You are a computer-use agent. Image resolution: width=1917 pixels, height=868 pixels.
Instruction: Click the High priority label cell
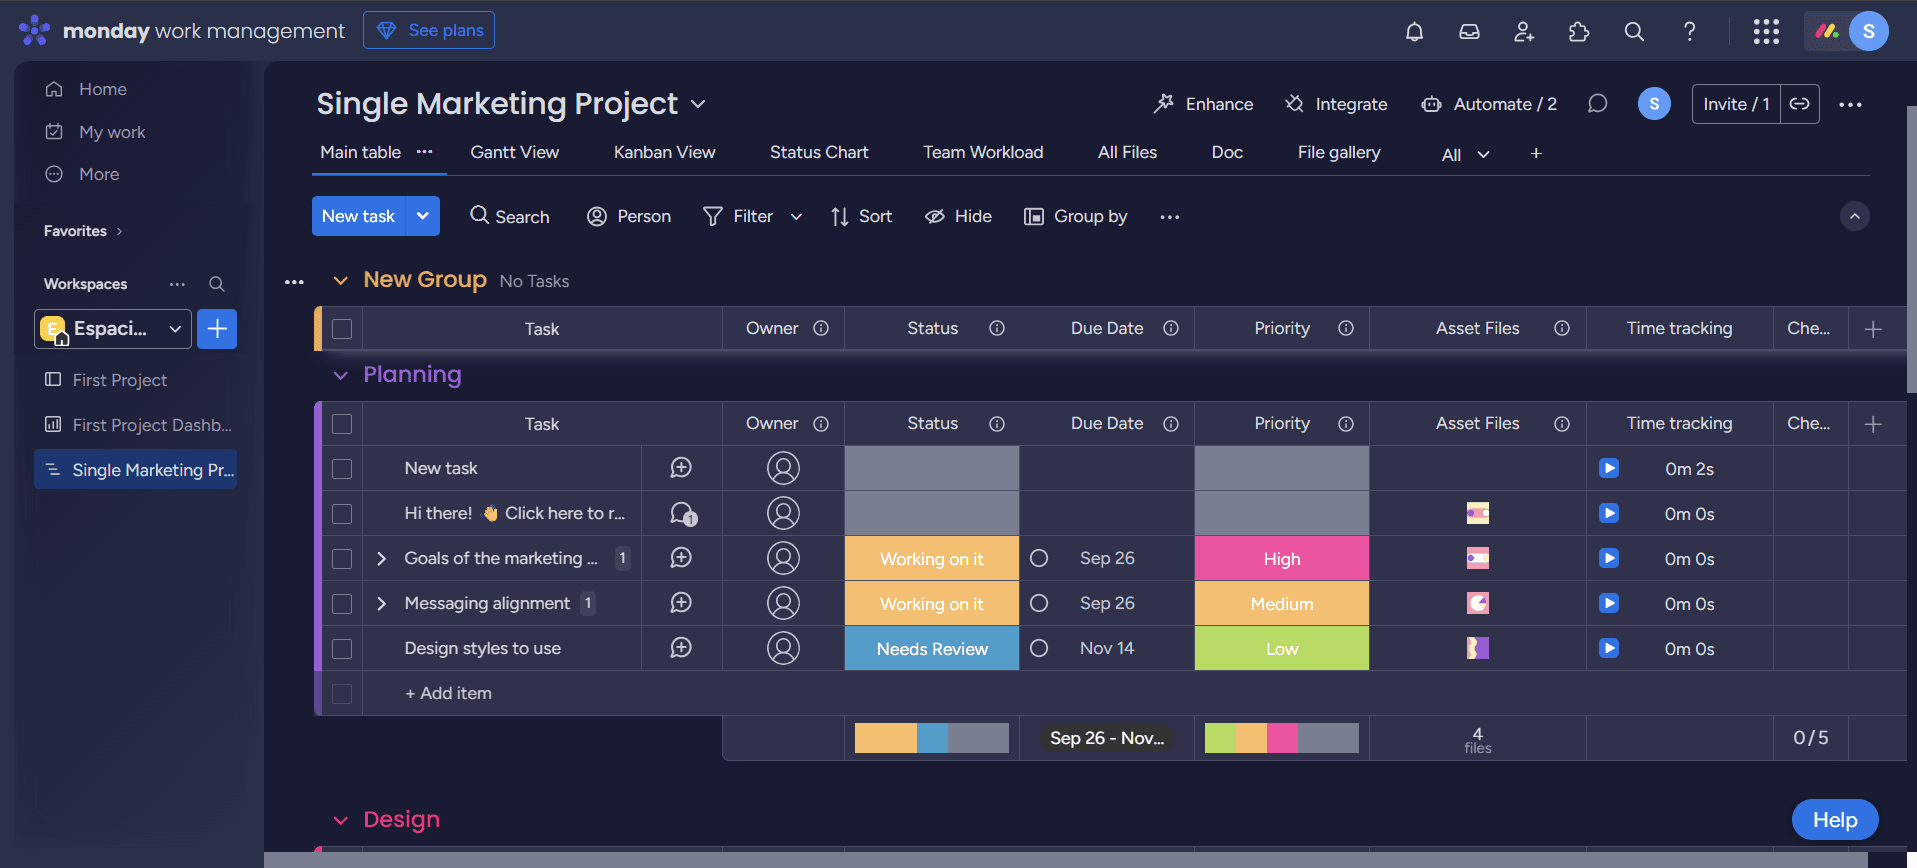coord(1281,558)
